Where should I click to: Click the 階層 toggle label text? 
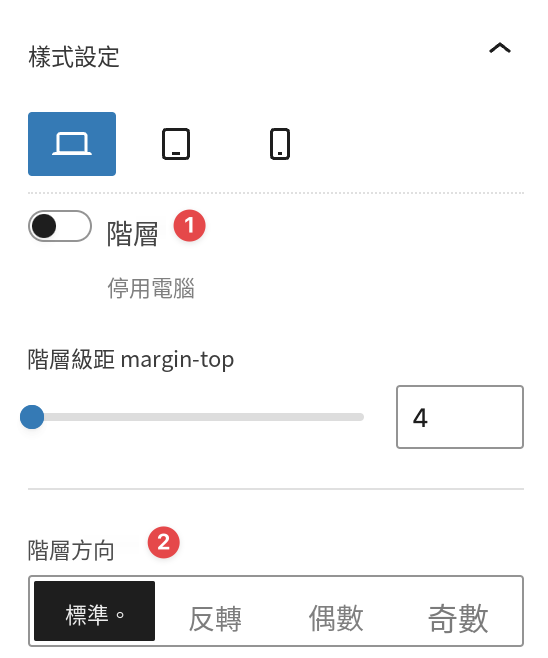(133, 234)
